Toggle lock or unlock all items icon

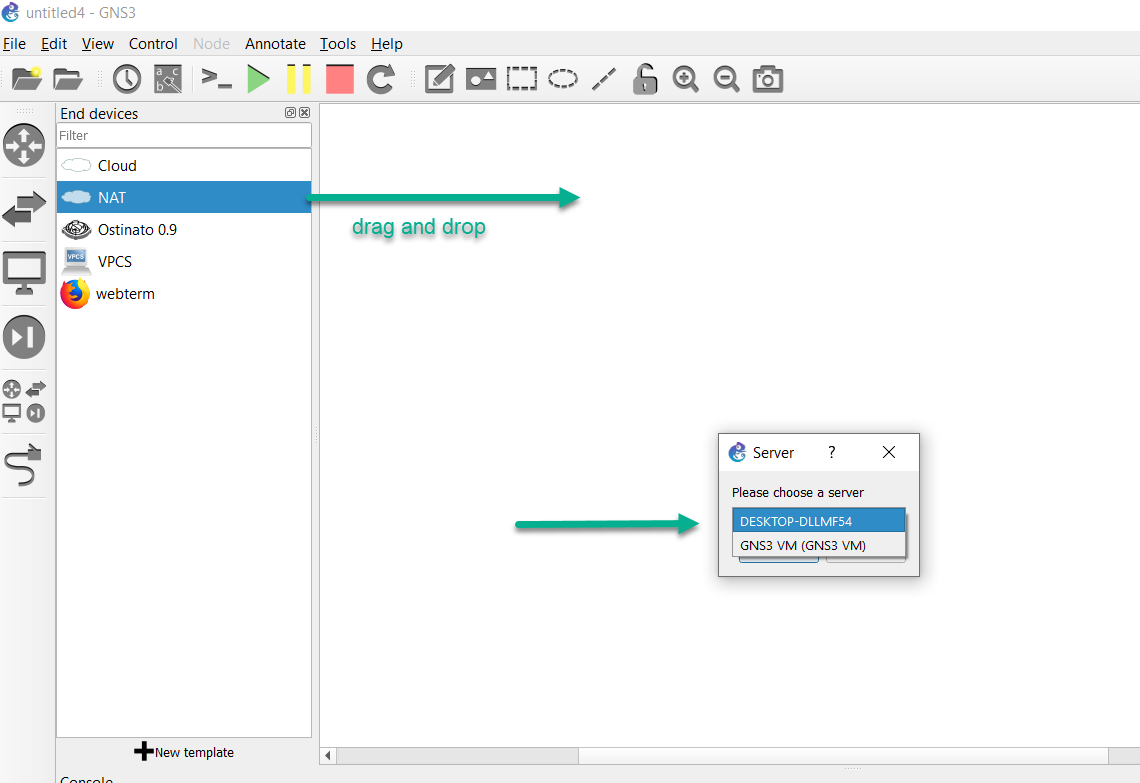click(644, 79)
